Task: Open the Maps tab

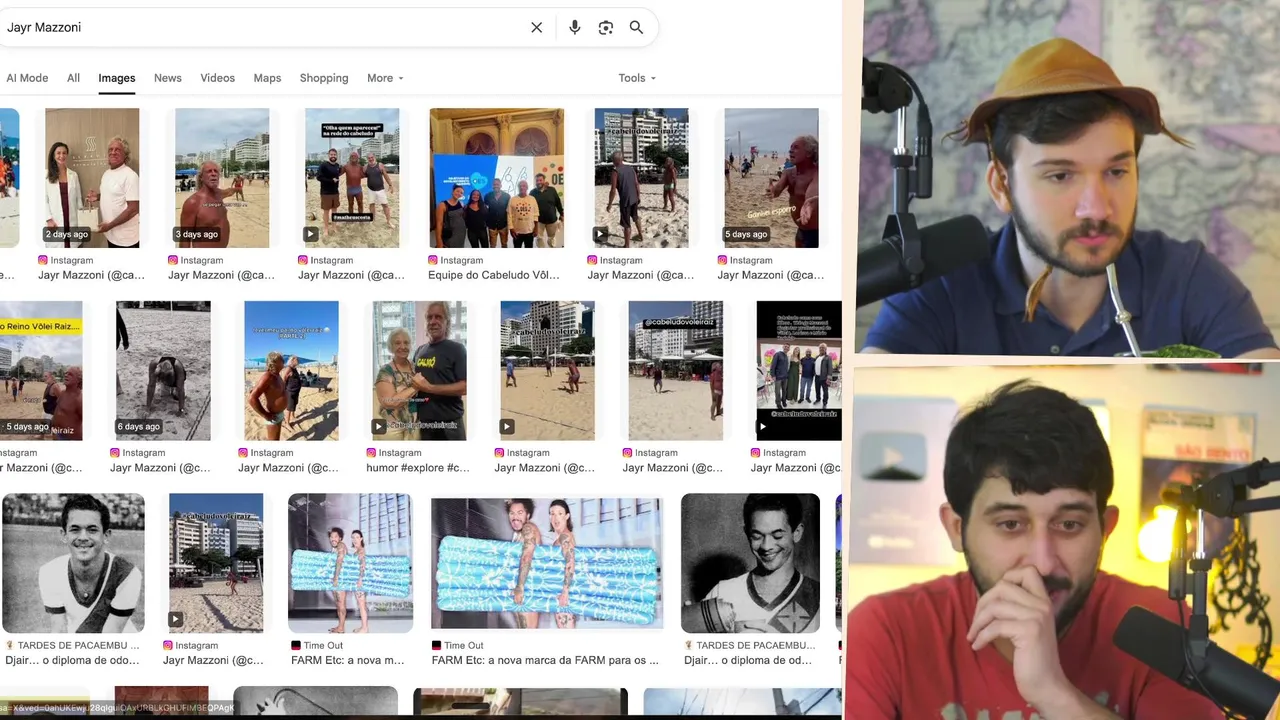Action: [x=267, y=78]
